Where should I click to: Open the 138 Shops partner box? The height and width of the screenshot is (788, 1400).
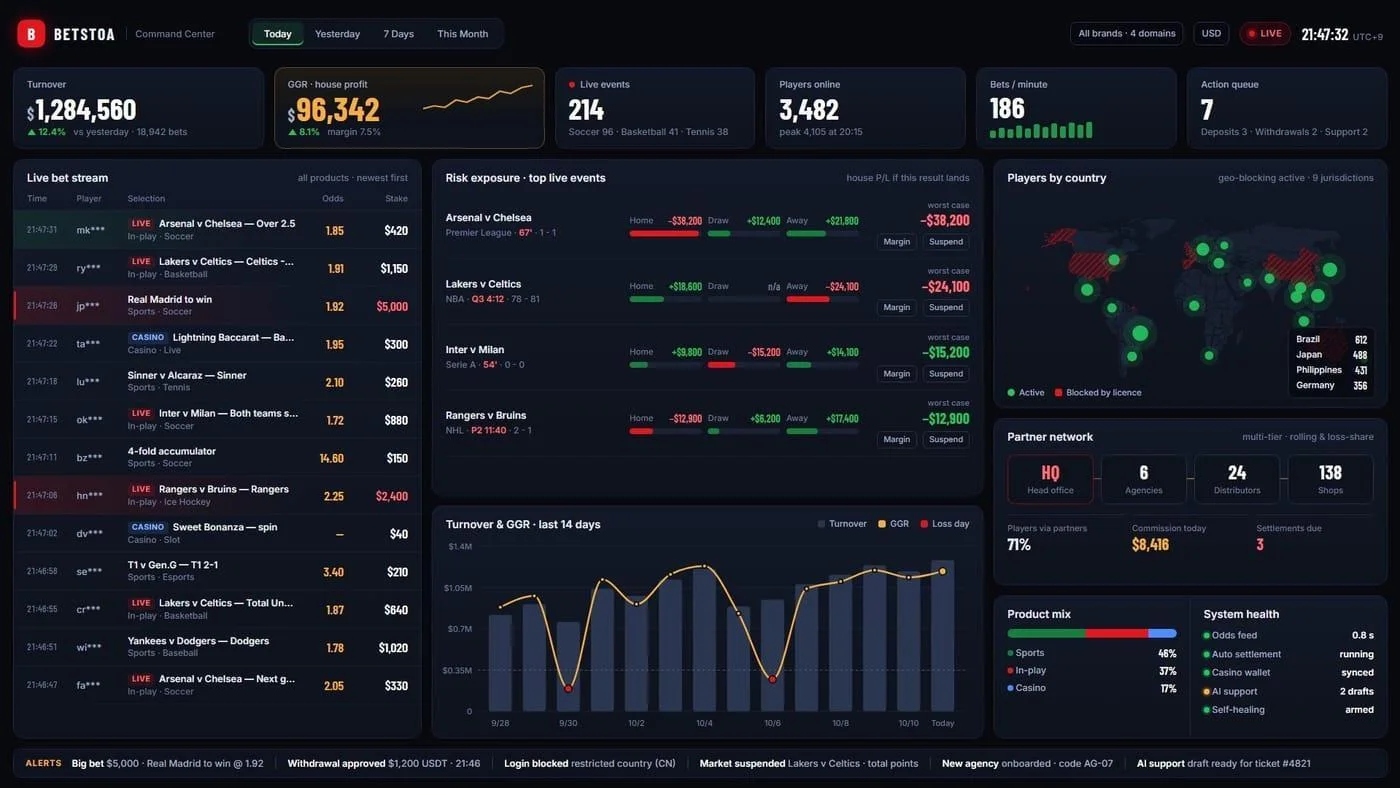(x=1330, y=479)
